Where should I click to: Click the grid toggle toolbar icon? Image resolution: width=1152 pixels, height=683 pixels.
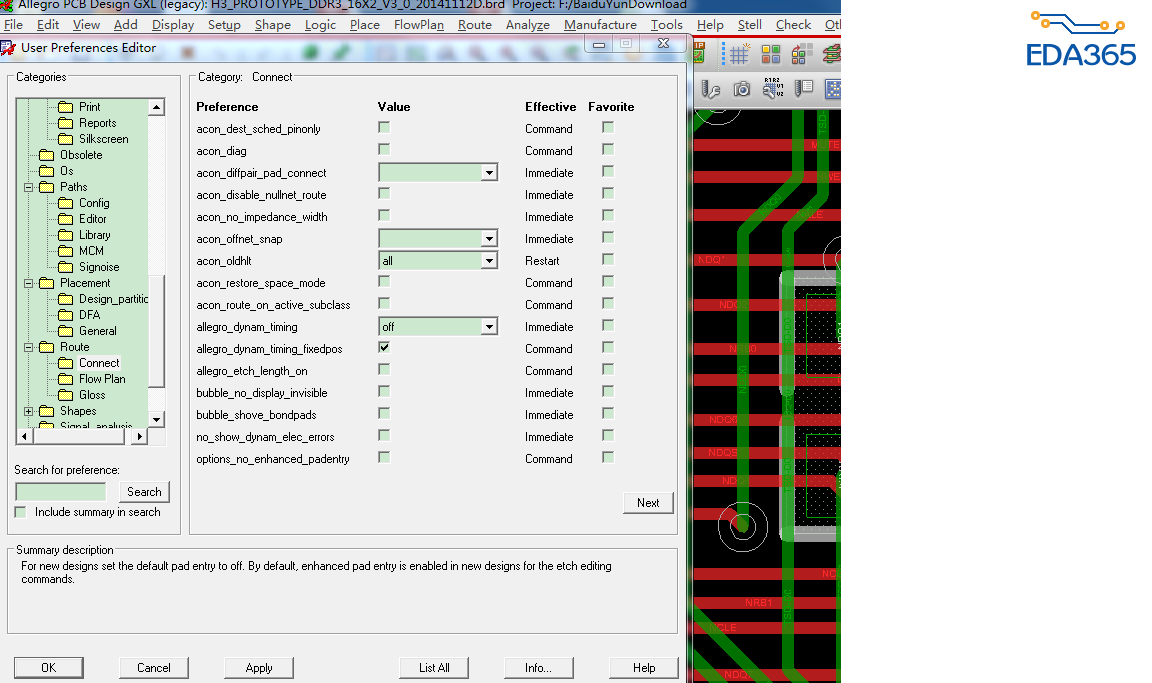click(x=739, y=54)
